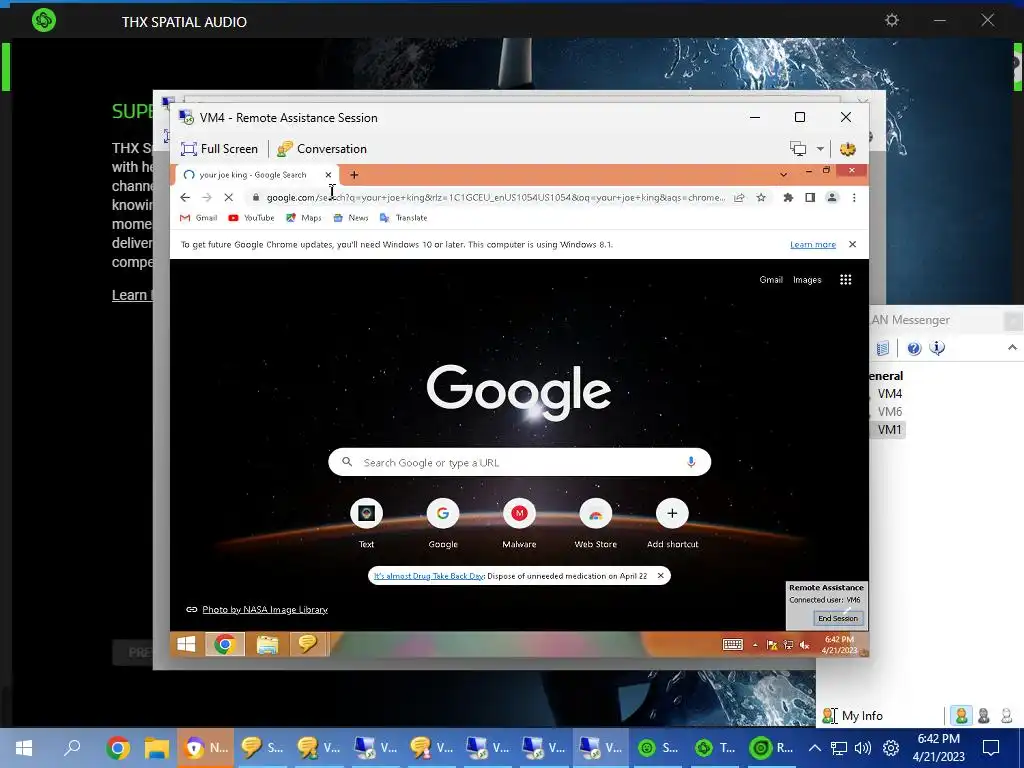Screen dimensions: 1024x768
Task: Open Translate bookmark
Action: click(x=404, y=218)
